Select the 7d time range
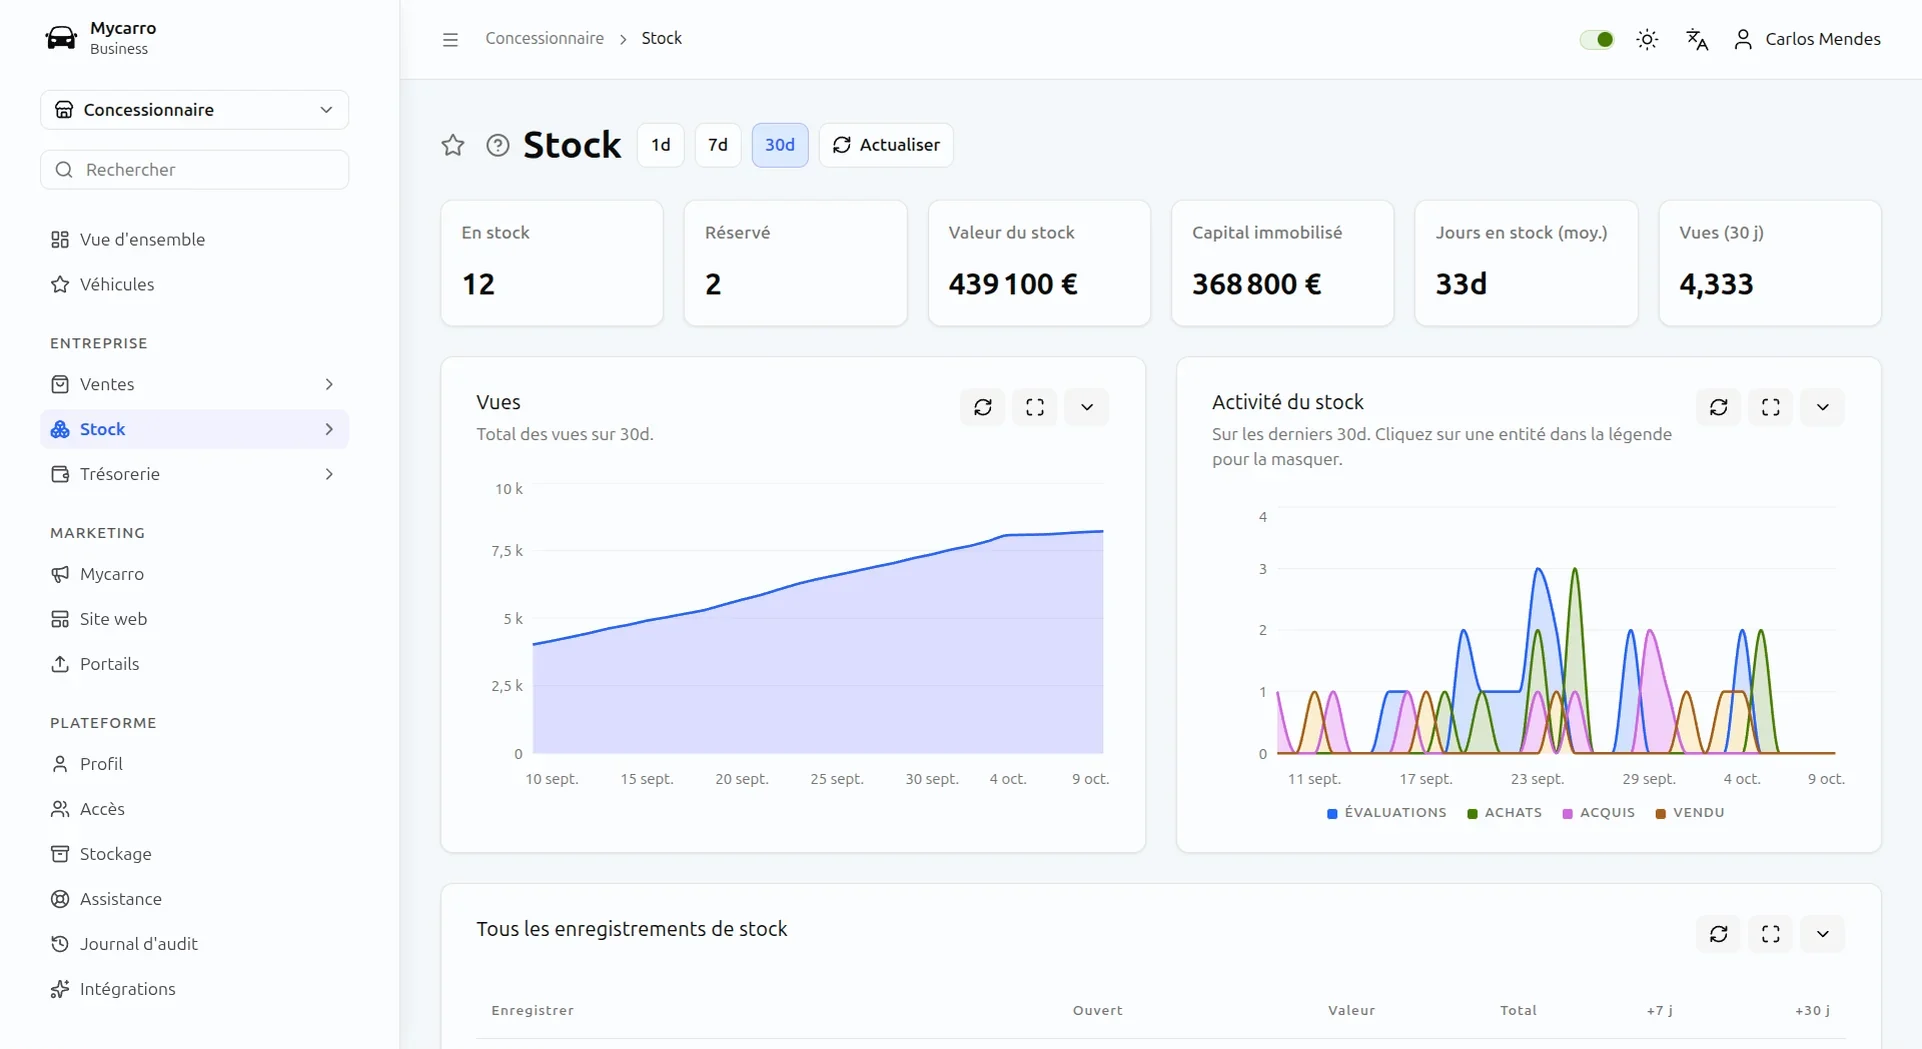Image resolution: width=1922 pixels, height=1049 pixels. coord(718,145)
